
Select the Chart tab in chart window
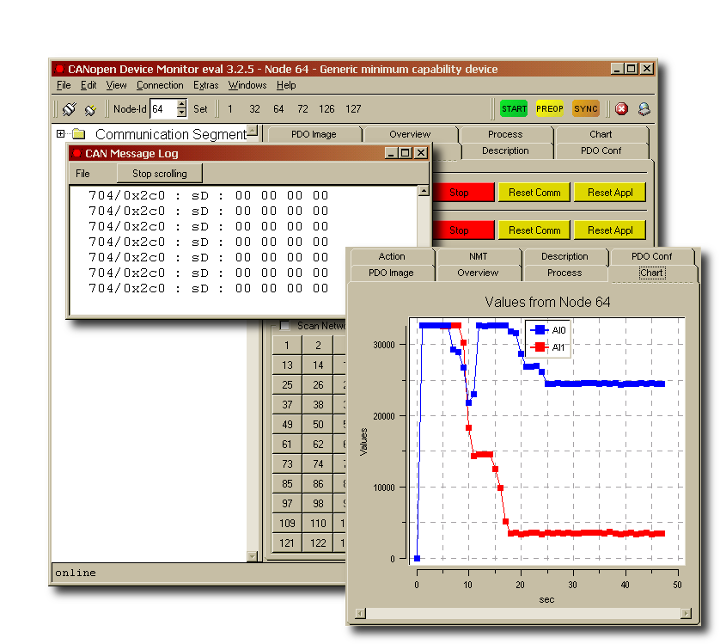652,273
